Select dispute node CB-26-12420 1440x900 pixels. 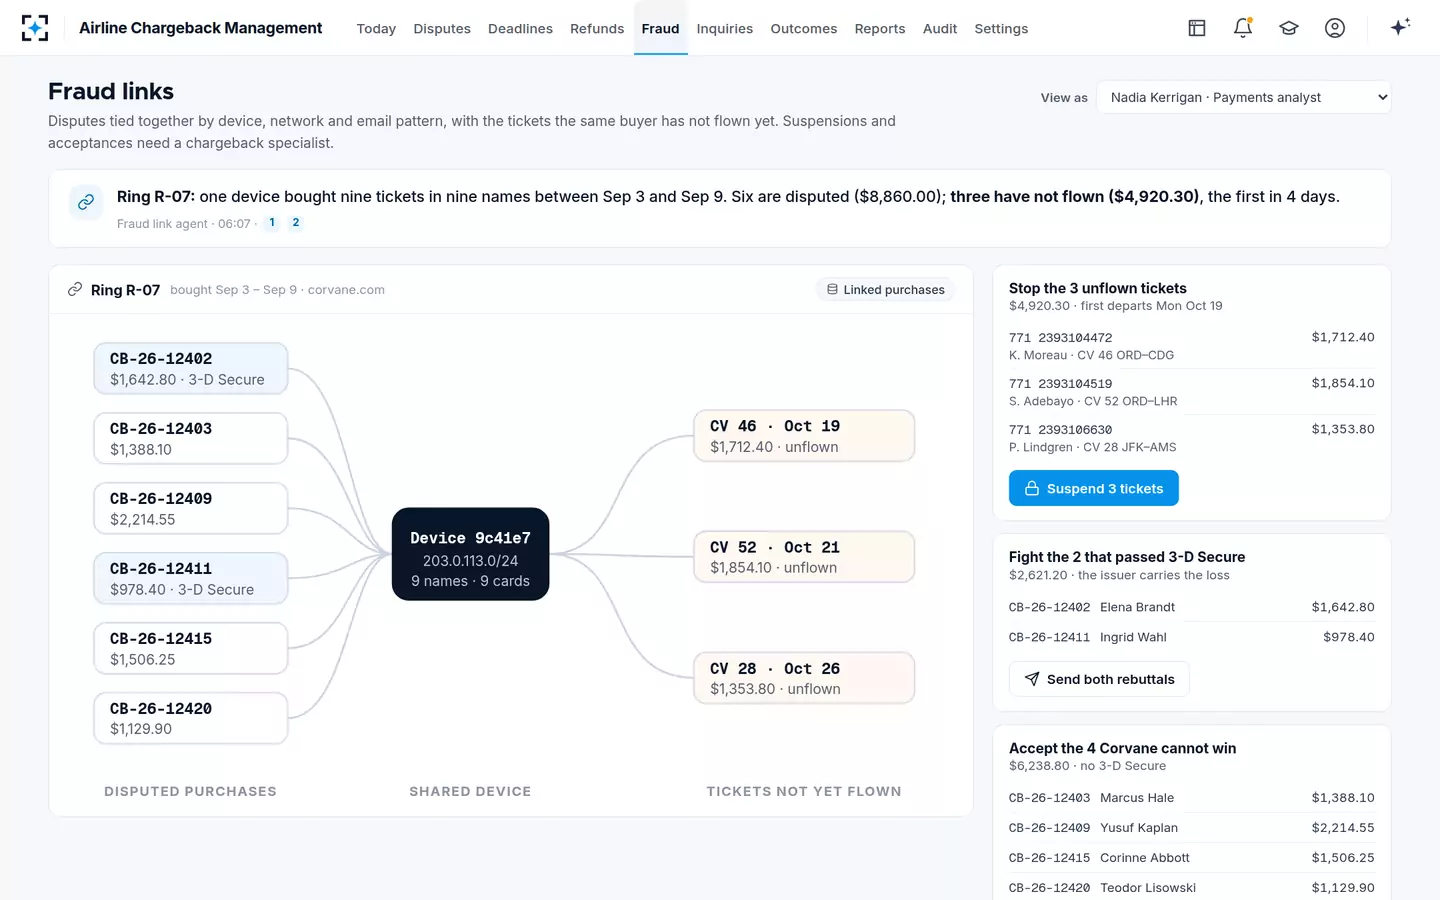(x=191, y=719)
